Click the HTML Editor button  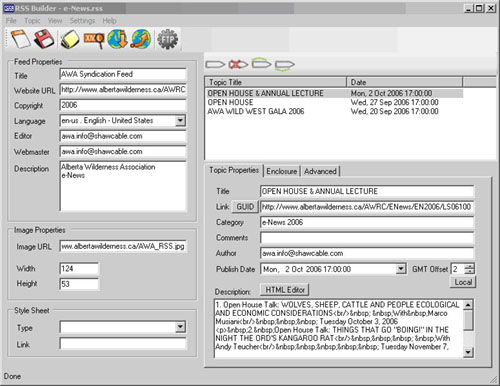[x=285, y=290]
